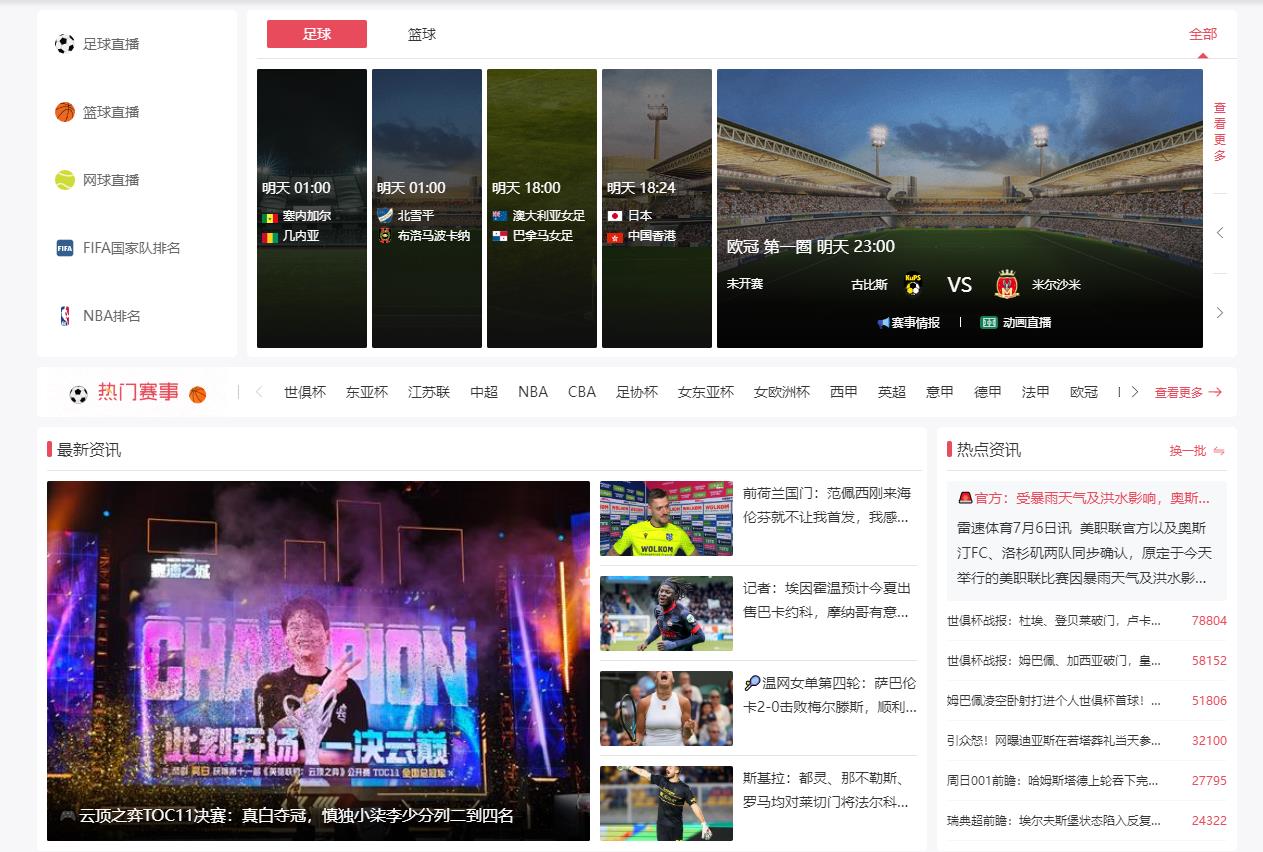Switch to the 篮球 tab
The width and height of the screenshot is (1263, 852).
coord(422,33)
